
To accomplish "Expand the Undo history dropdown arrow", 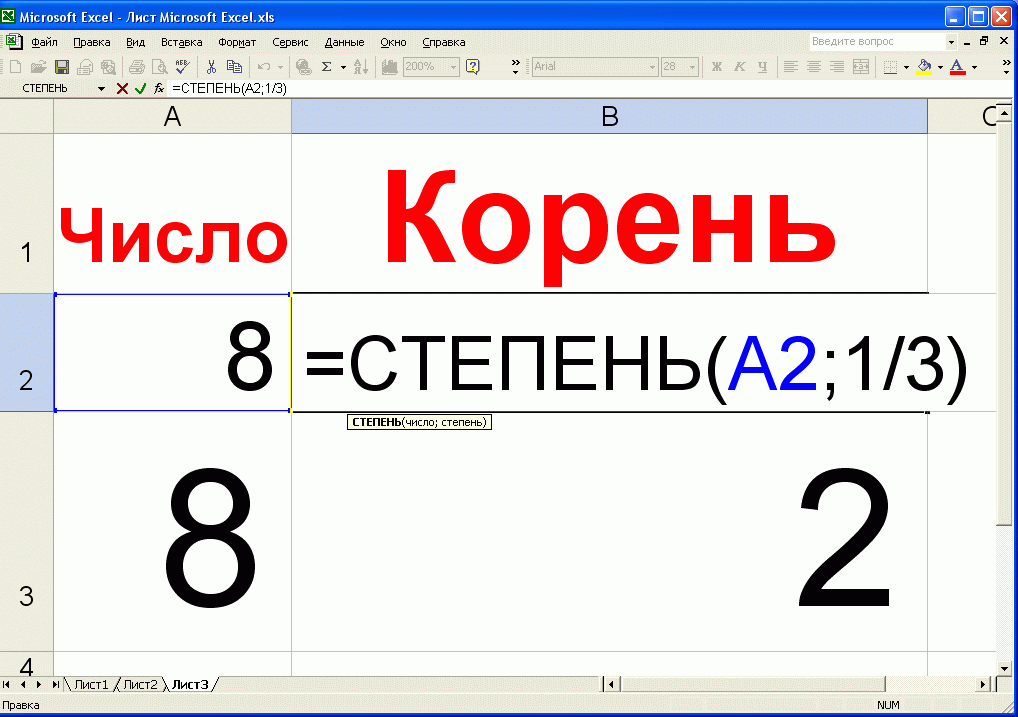I will (280, 66).
